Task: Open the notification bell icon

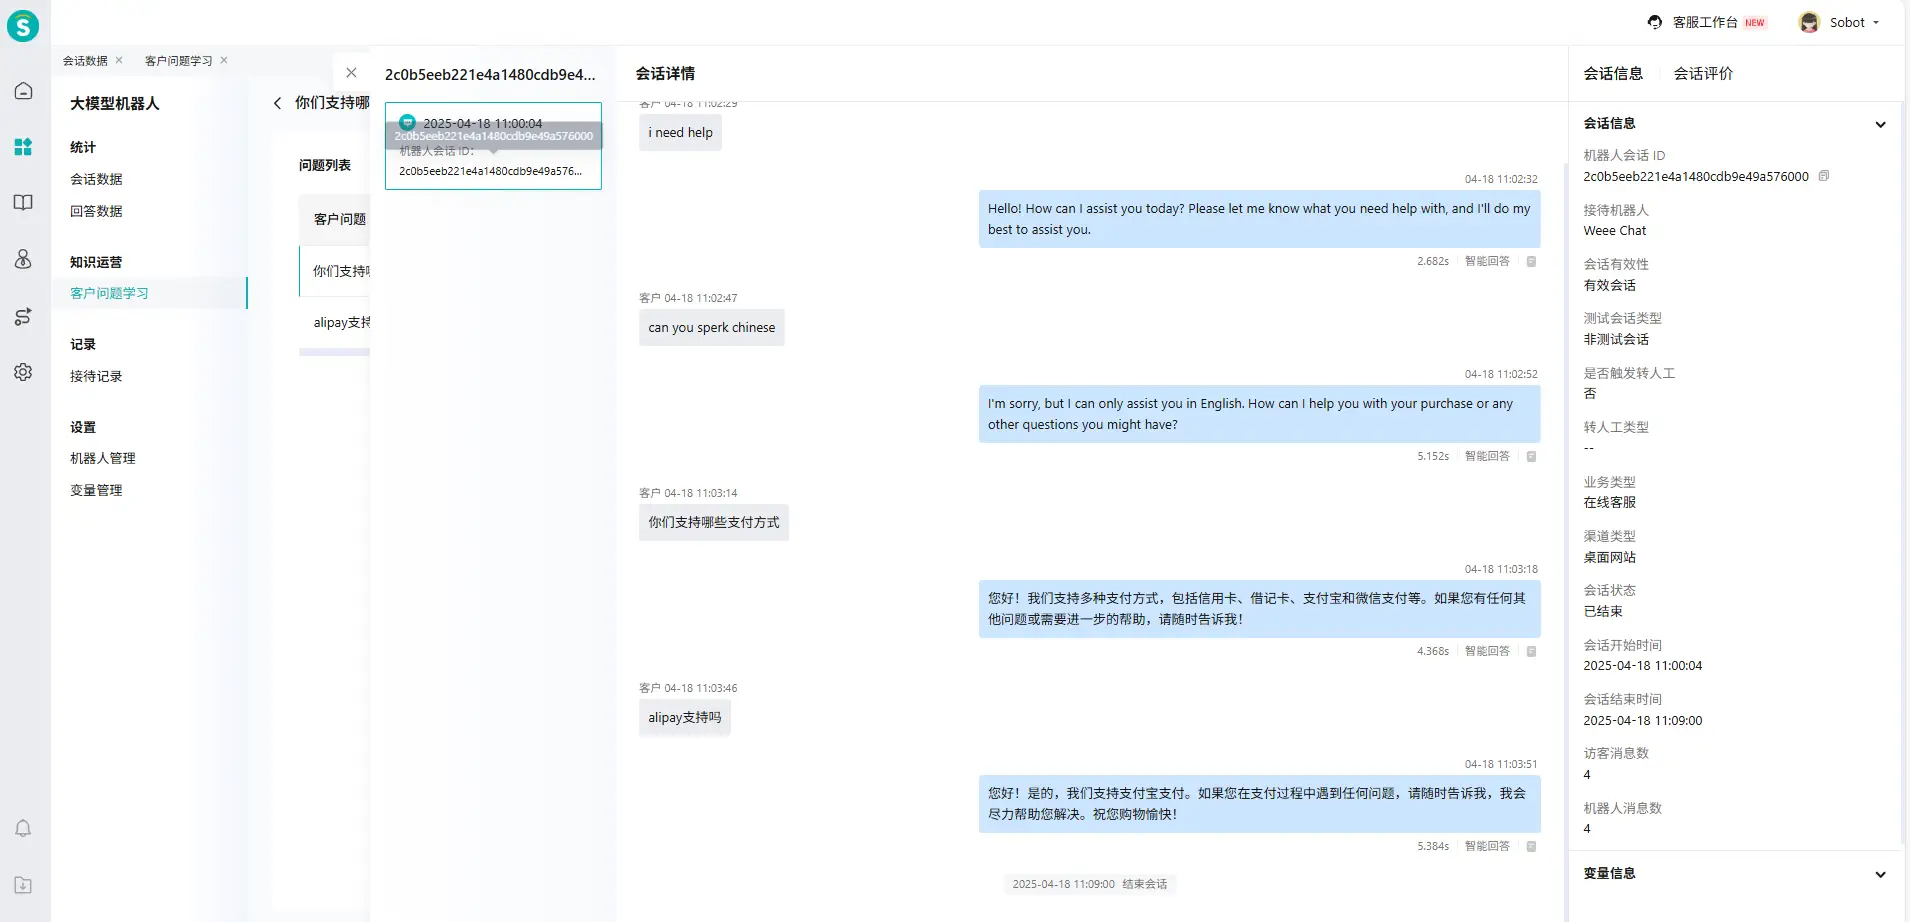Action: point(23,828)
